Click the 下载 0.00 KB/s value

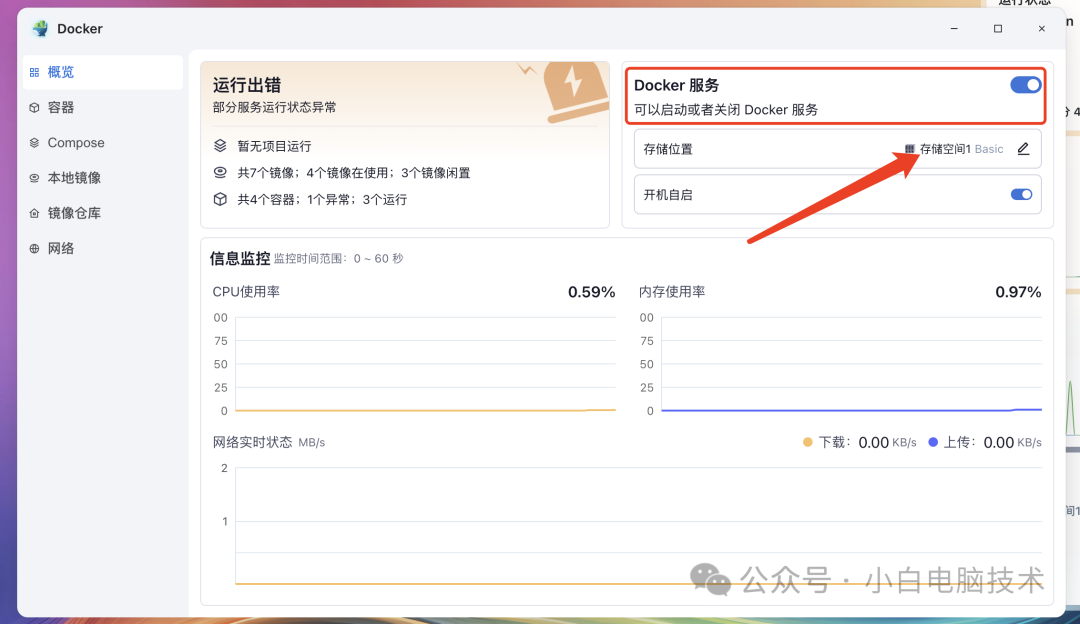(887, 442)
